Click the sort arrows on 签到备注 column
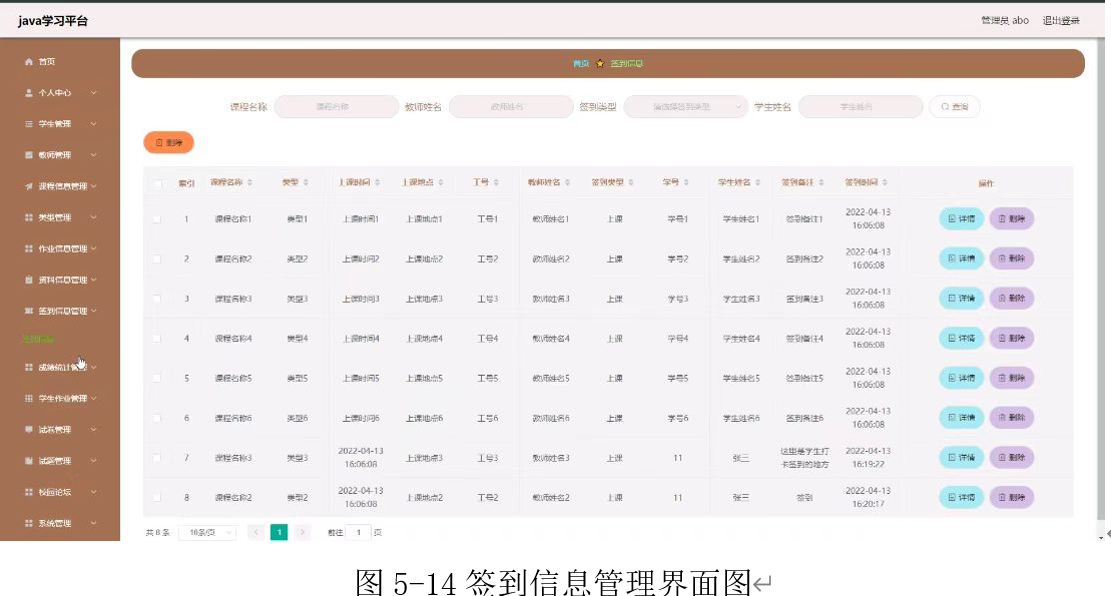The image size is (1111, 596). click(820, 183)
